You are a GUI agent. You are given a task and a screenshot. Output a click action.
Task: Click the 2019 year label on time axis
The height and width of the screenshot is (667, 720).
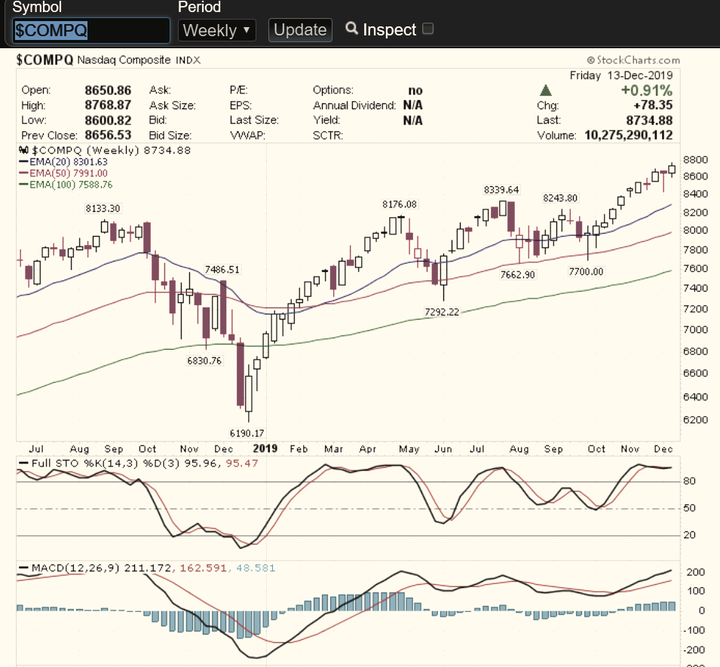(265, 448)
